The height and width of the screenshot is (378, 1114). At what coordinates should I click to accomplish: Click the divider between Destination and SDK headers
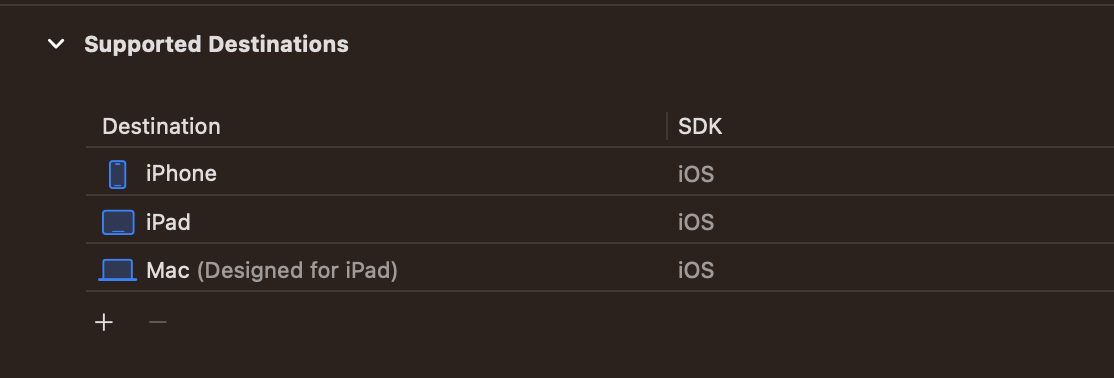pos(667,126)
